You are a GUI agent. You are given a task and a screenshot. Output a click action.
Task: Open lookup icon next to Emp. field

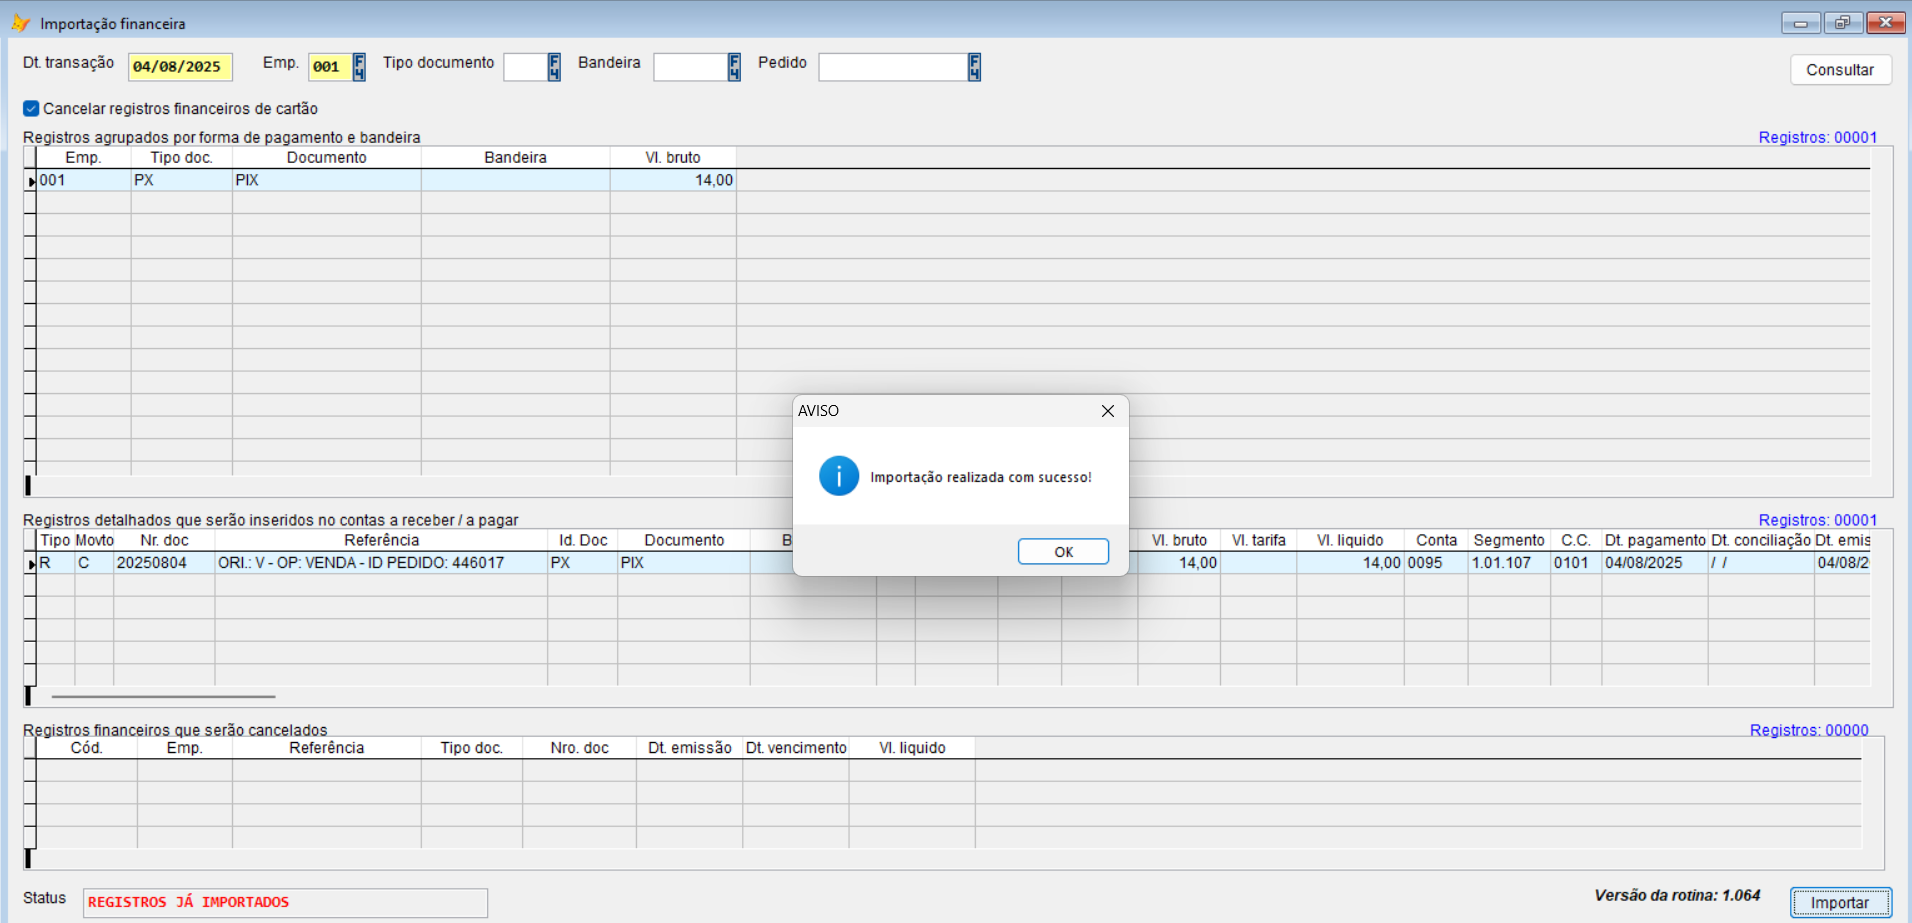(359, 67)
